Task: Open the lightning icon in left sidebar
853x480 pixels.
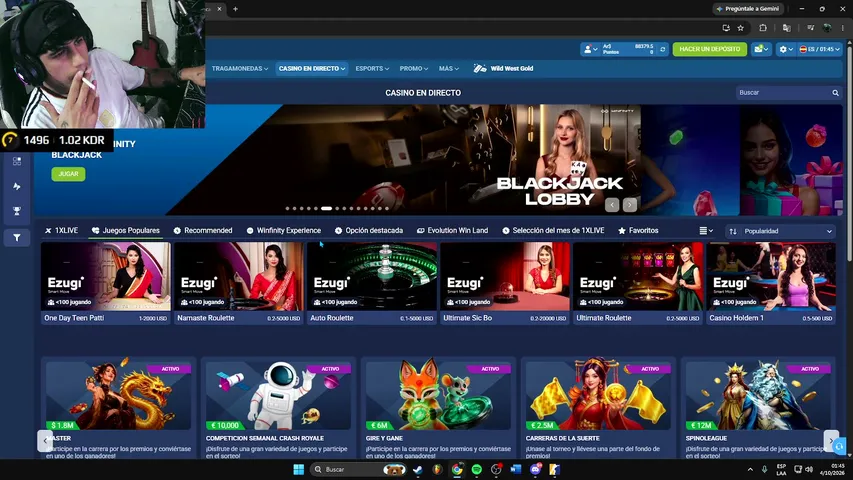Action: click(x=17, y=186)
